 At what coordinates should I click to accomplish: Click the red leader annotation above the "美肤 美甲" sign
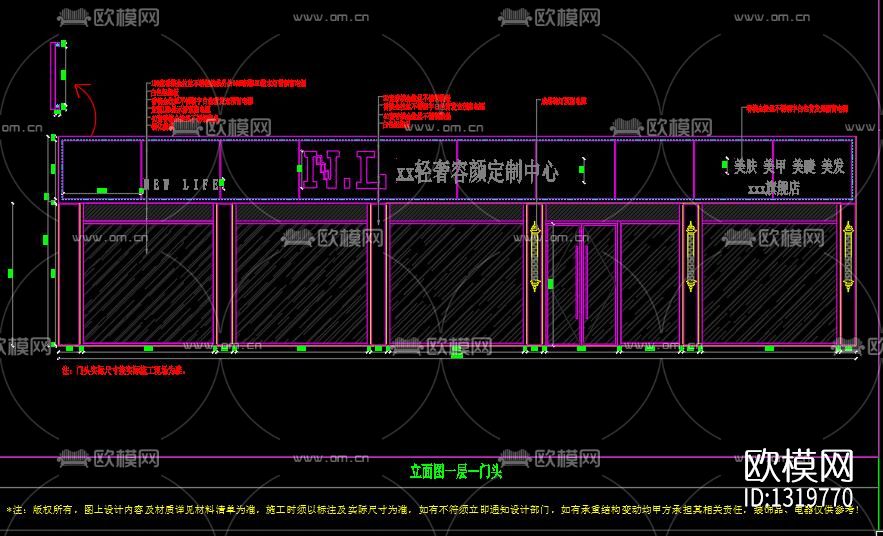796,108
